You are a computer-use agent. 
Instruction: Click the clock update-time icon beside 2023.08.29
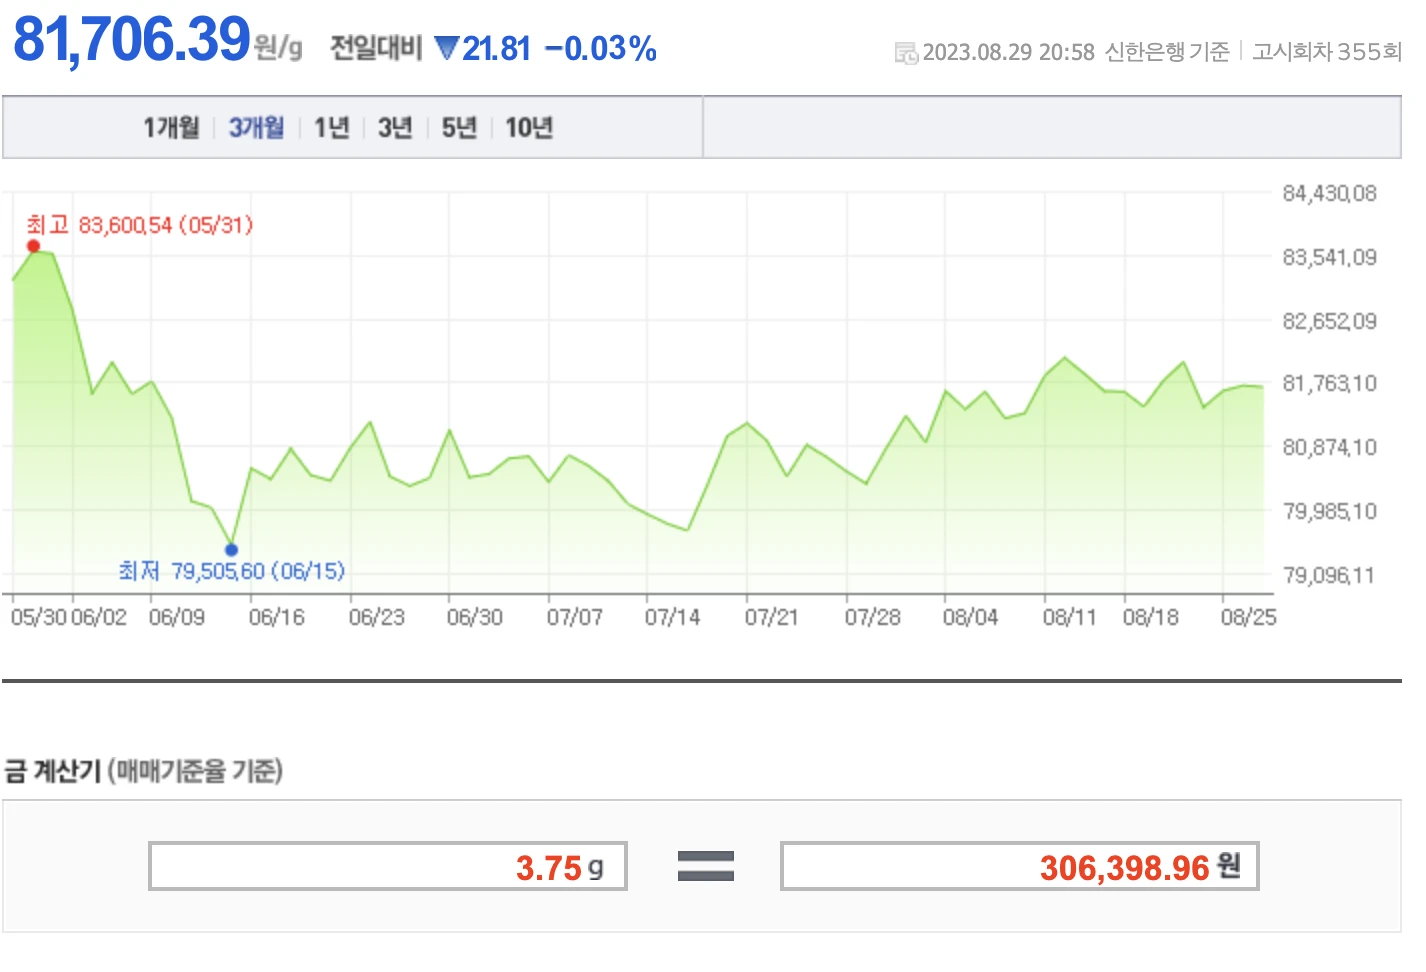click(906, 53)
